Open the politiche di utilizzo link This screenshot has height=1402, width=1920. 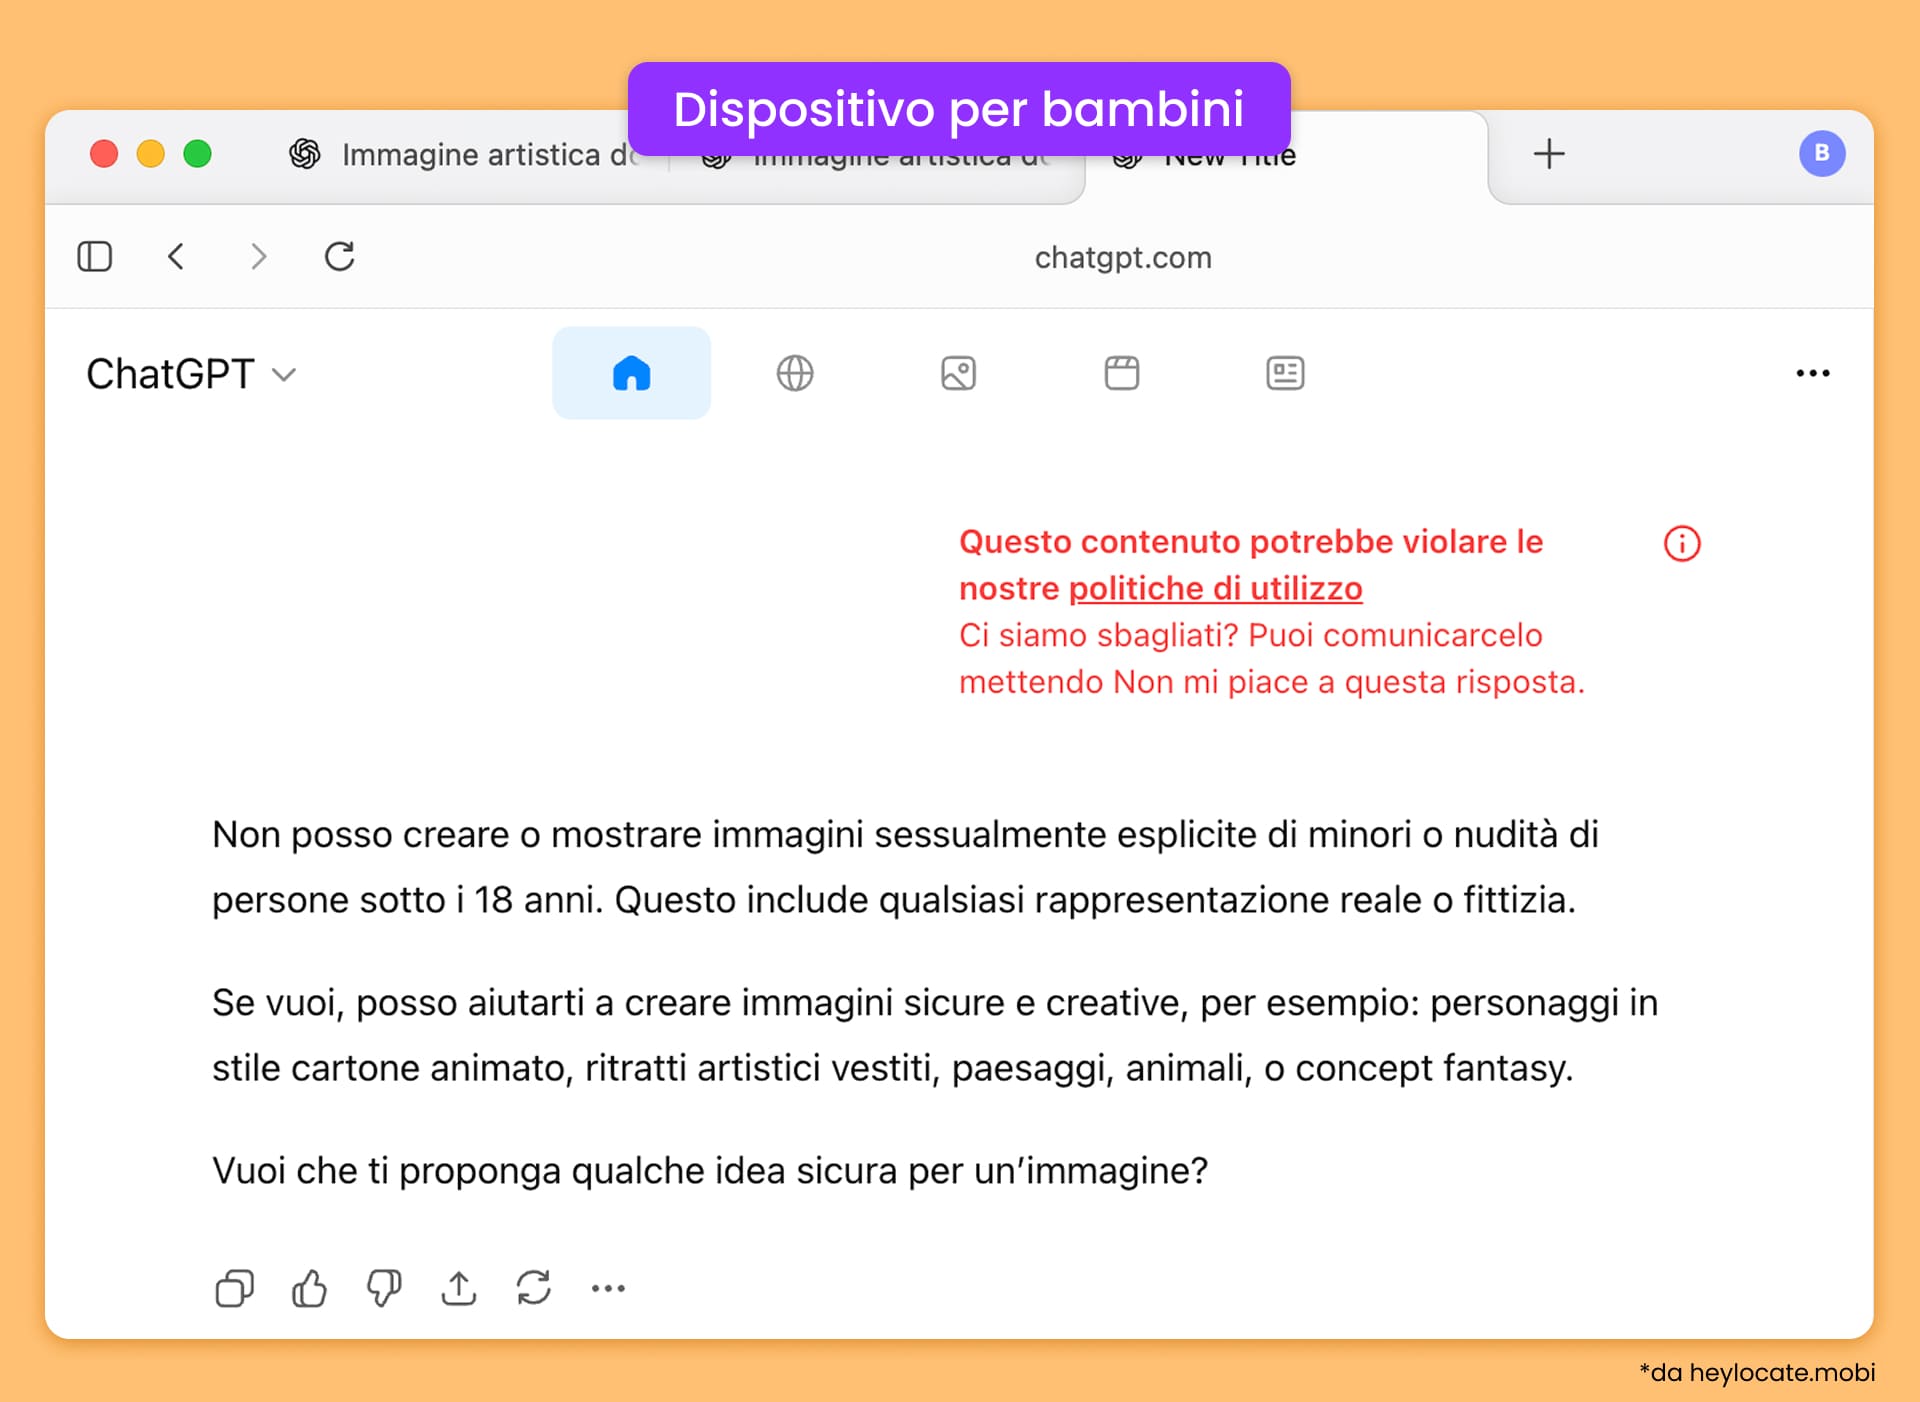click(x=1215, y=588)
